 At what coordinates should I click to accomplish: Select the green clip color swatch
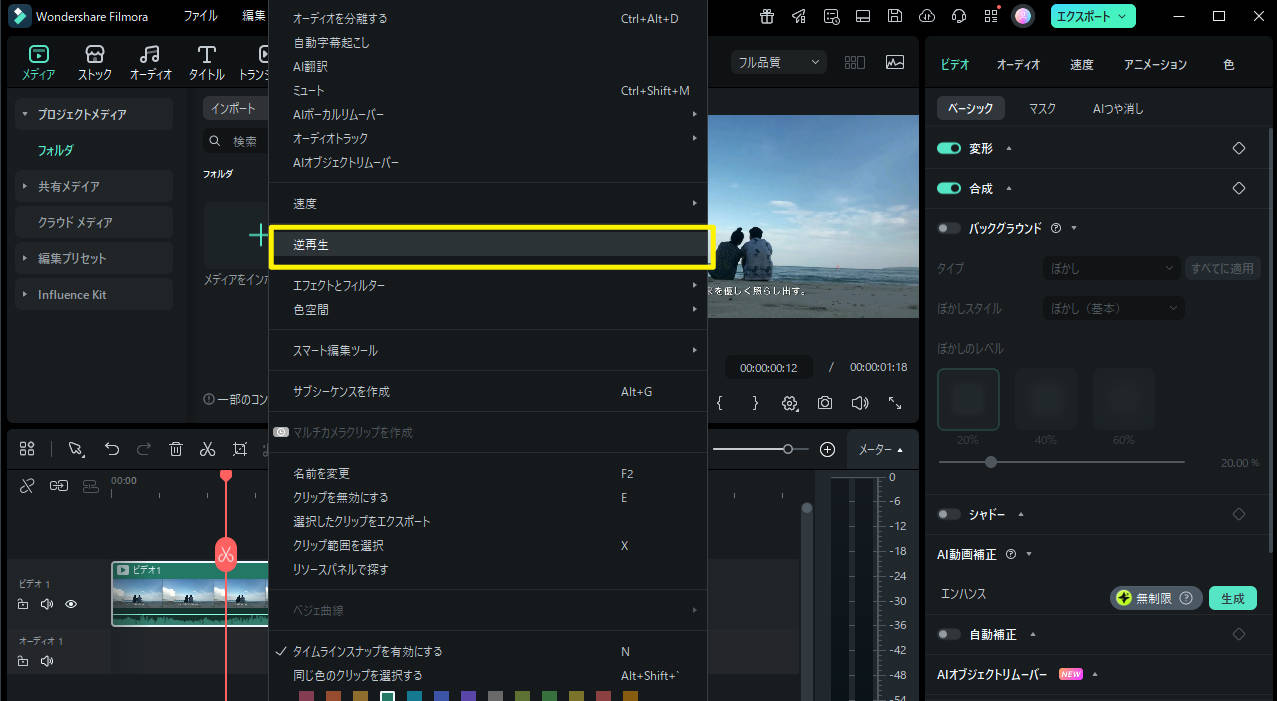[x=547, y=693]
